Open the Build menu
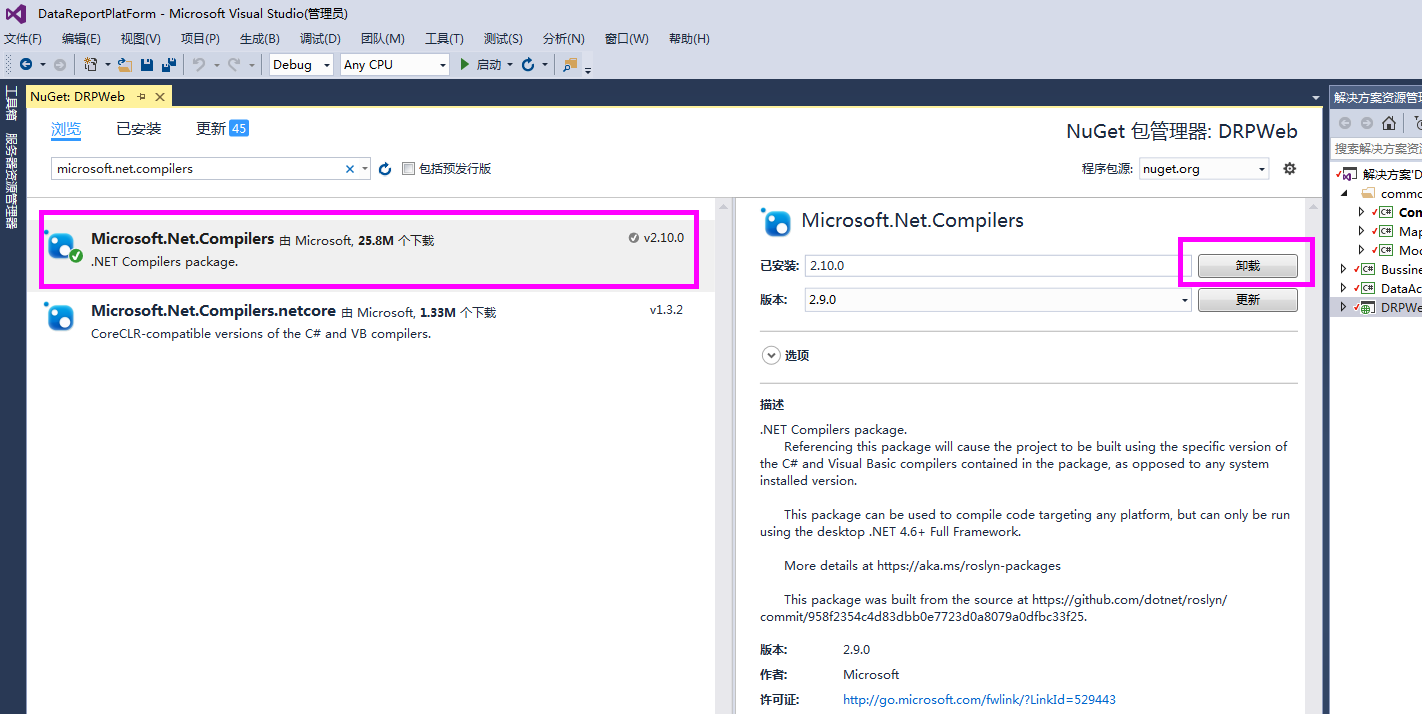 259,38
